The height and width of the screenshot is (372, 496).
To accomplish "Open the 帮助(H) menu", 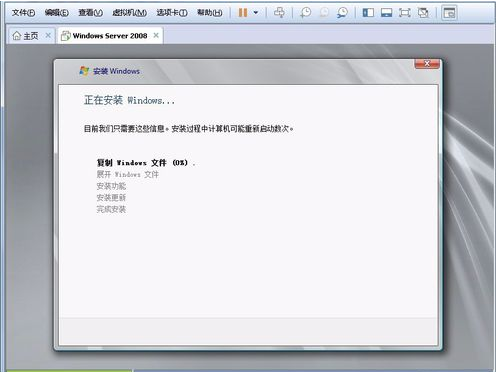I will (210, 13).
